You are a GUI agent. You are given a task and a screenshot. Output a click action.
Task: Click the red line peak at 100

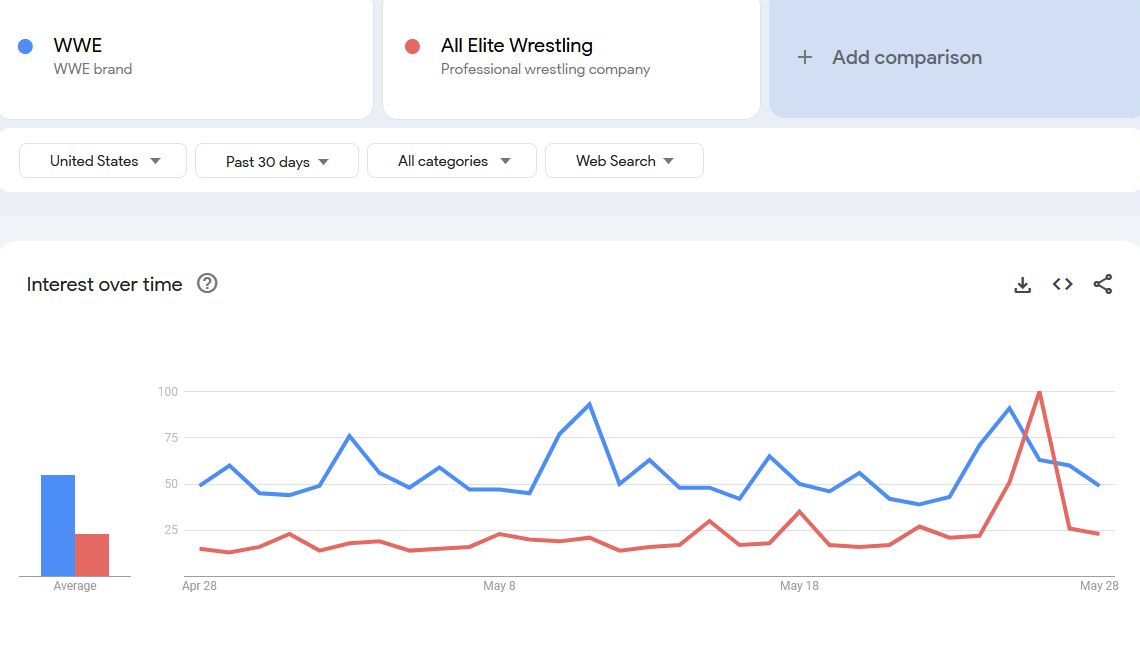pyautogui.click(x=1040, y=392)
